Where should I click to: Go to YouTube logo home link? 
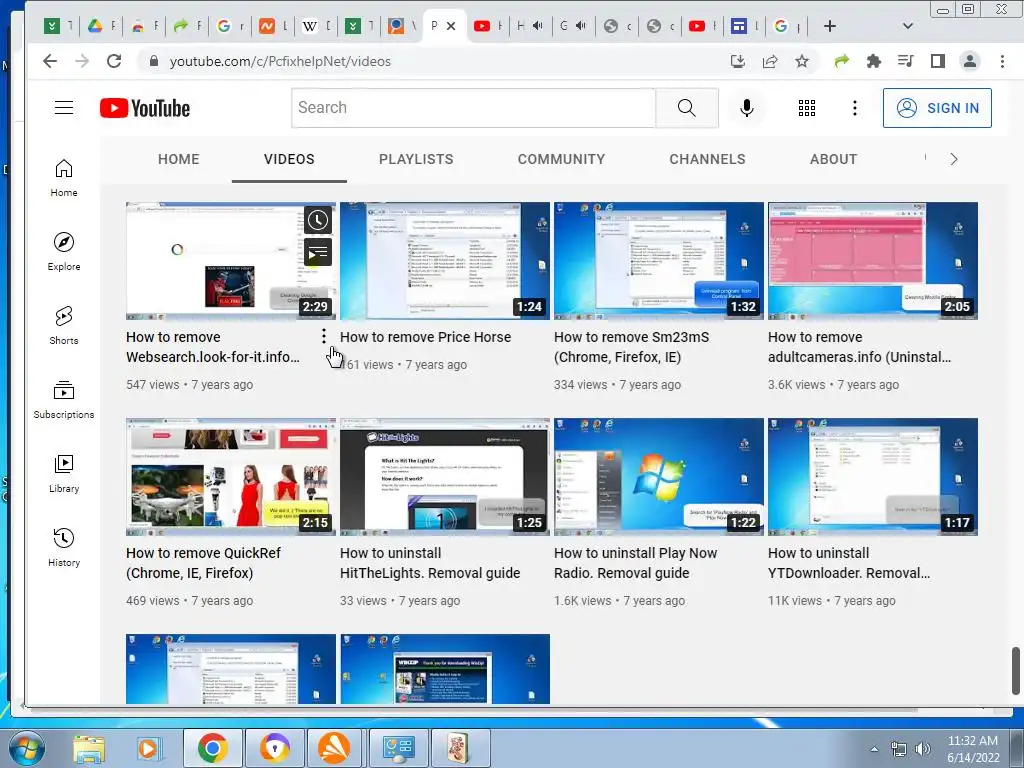tap(145, 108)
